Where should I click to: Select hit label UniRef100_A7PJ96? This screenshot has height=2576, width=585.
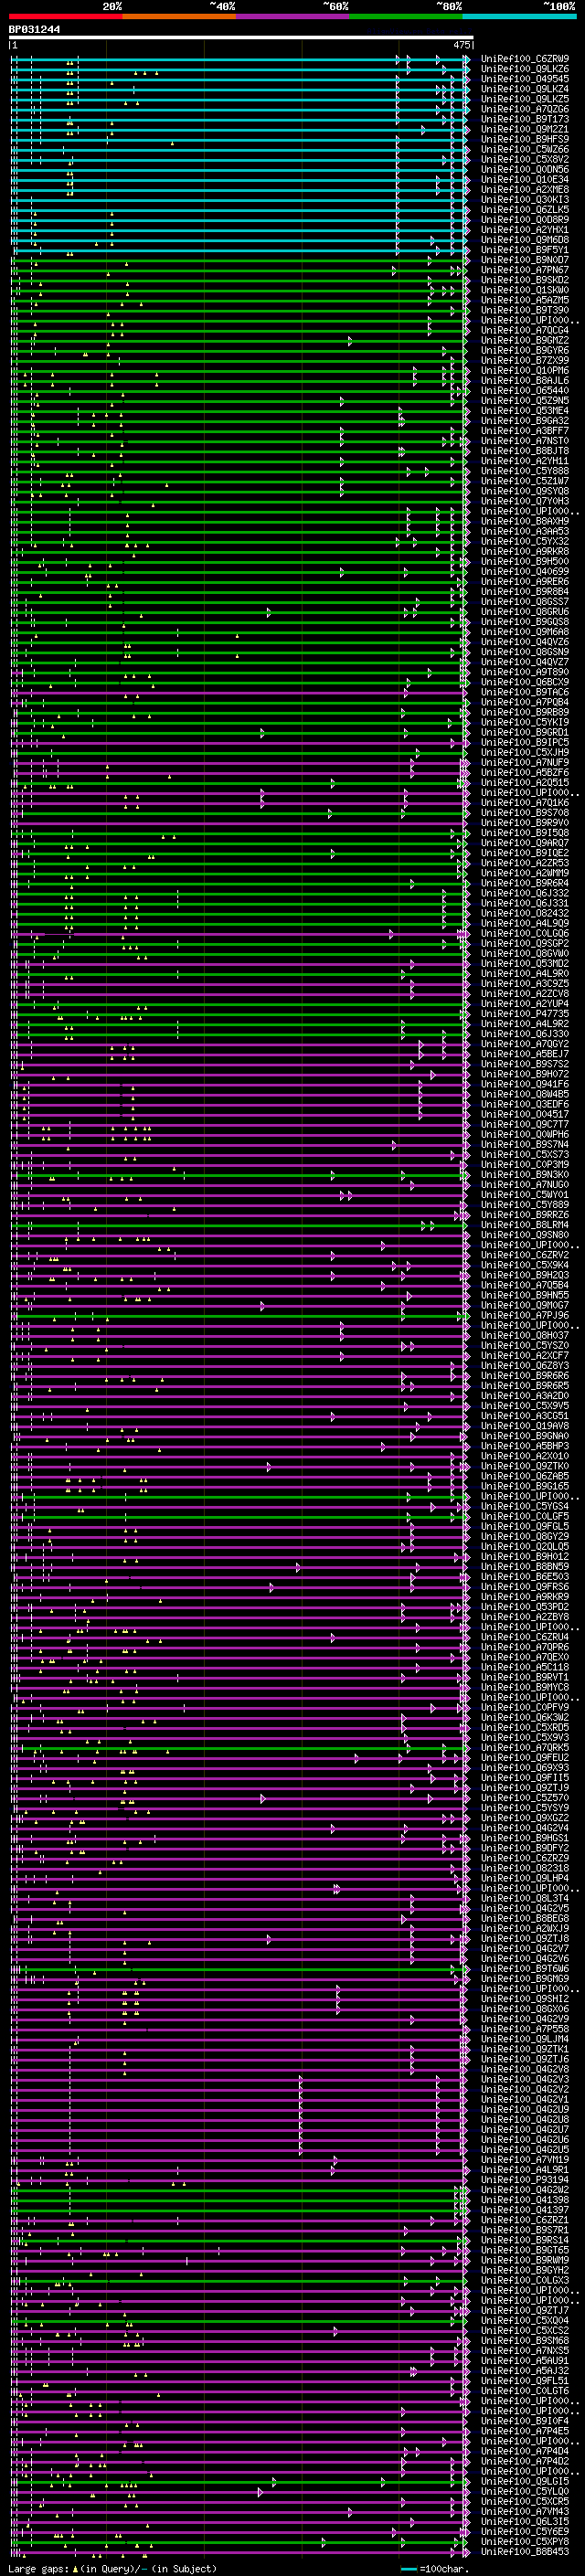pyautogui.click(x=525, y=1315)
